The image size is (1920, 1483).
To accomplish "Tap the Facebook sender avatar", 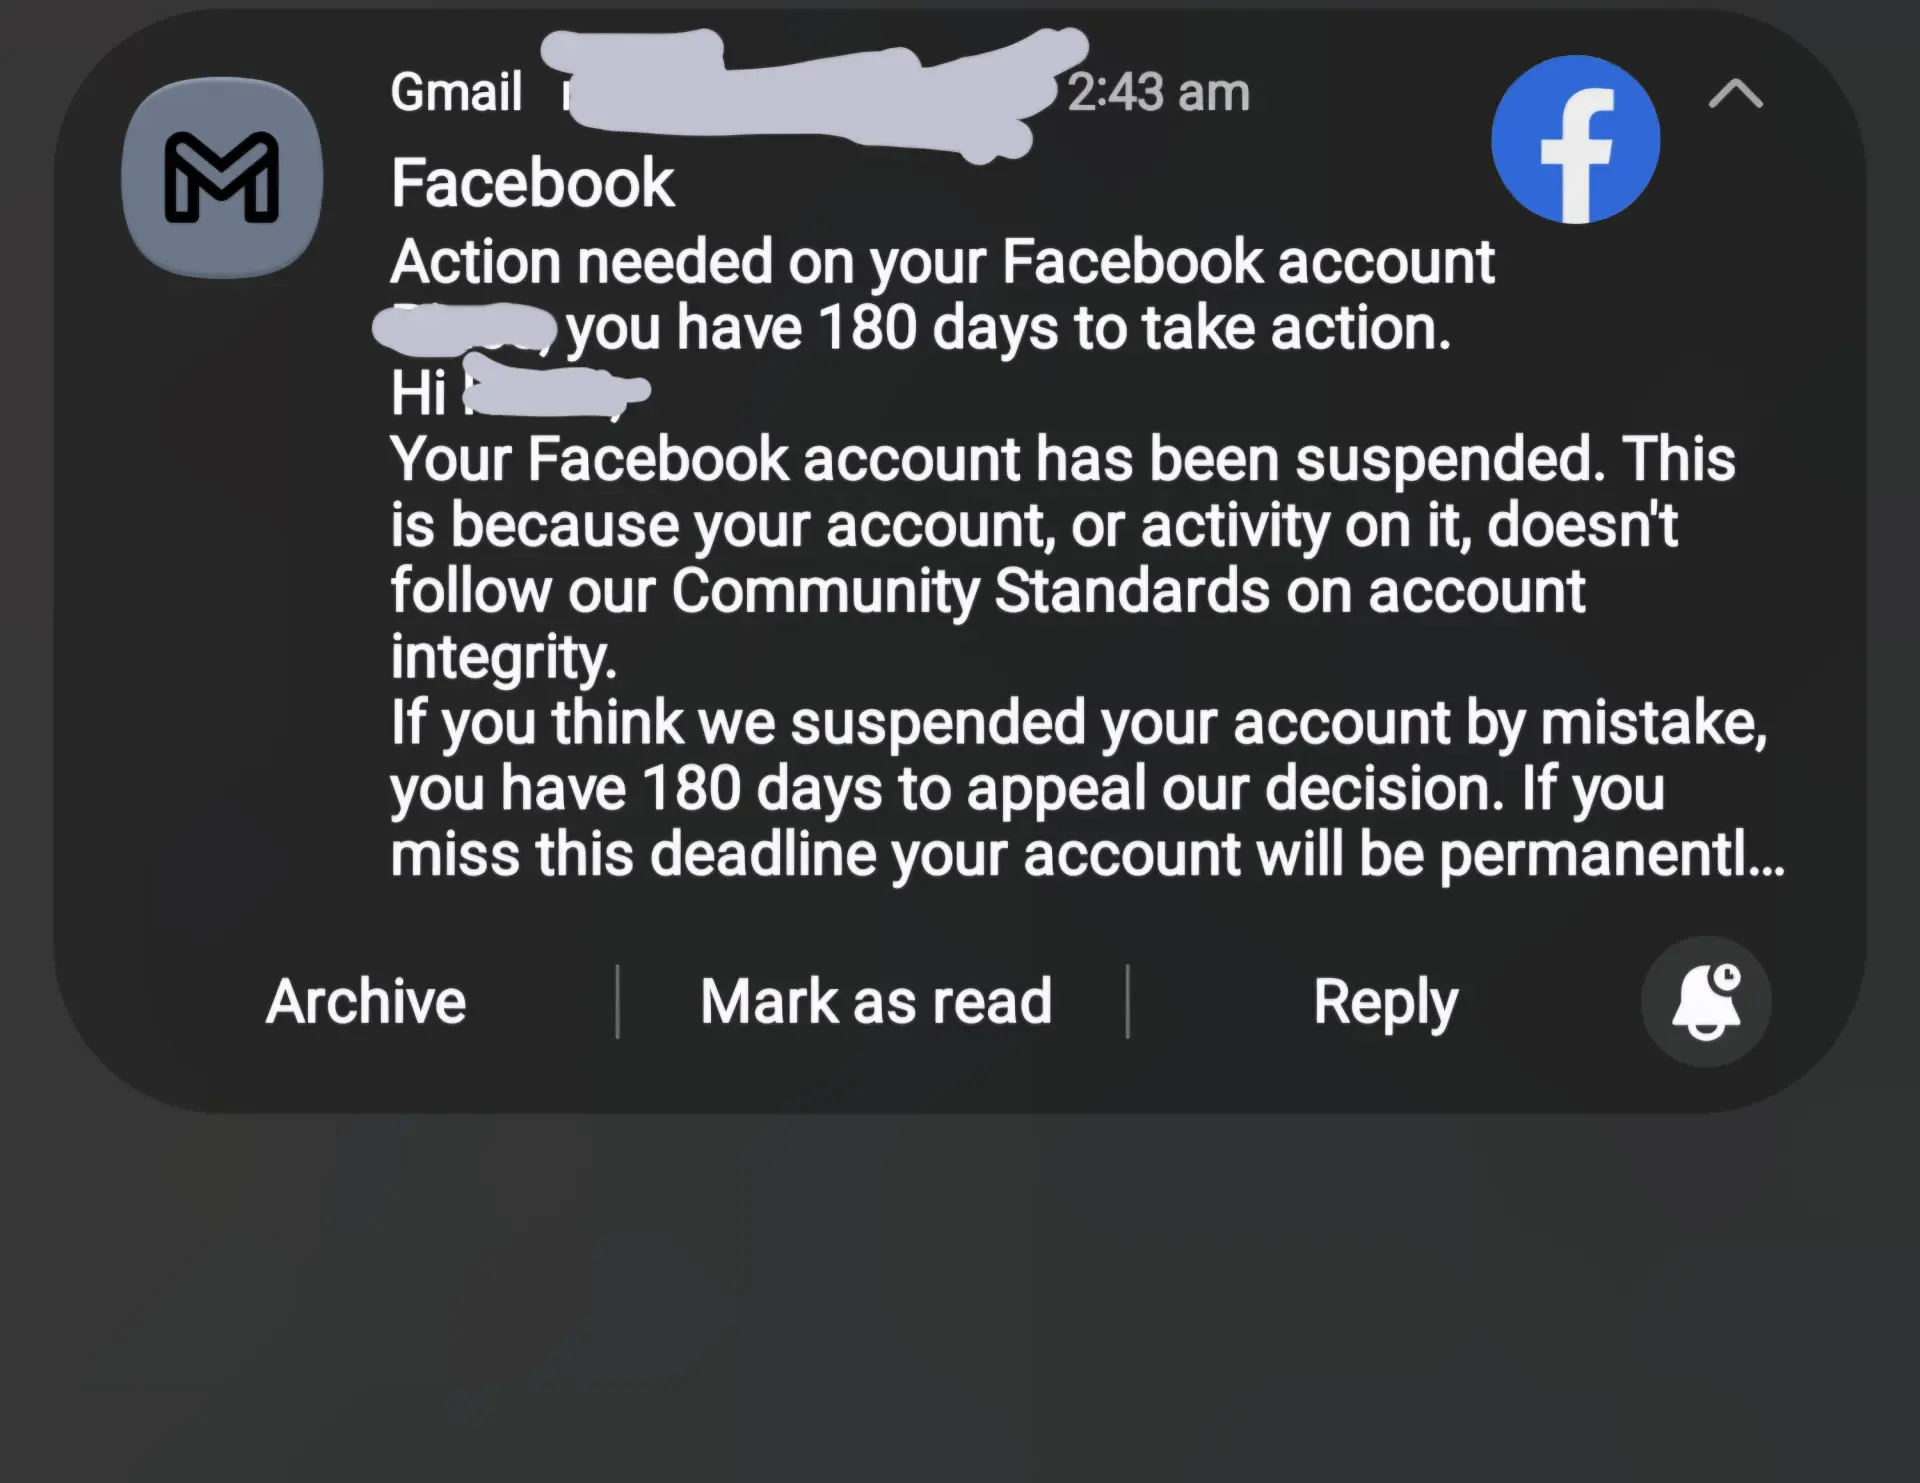I will (x=1575, y=139).
